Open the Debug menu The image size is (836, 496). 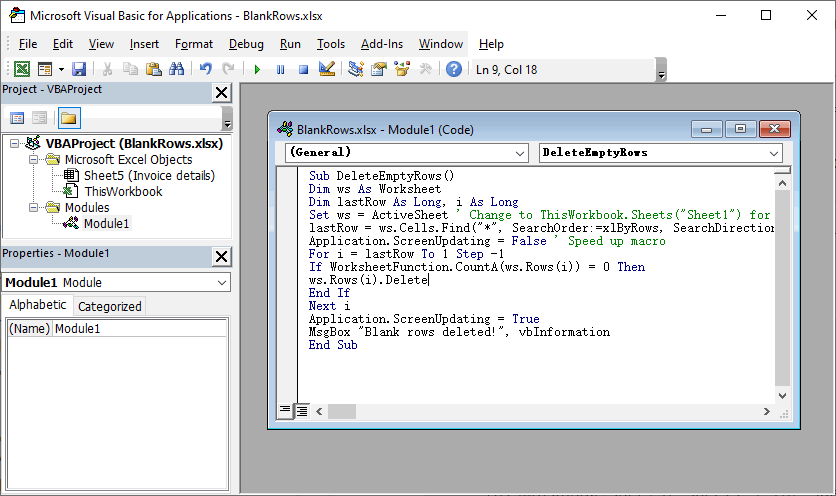point(246,44)
